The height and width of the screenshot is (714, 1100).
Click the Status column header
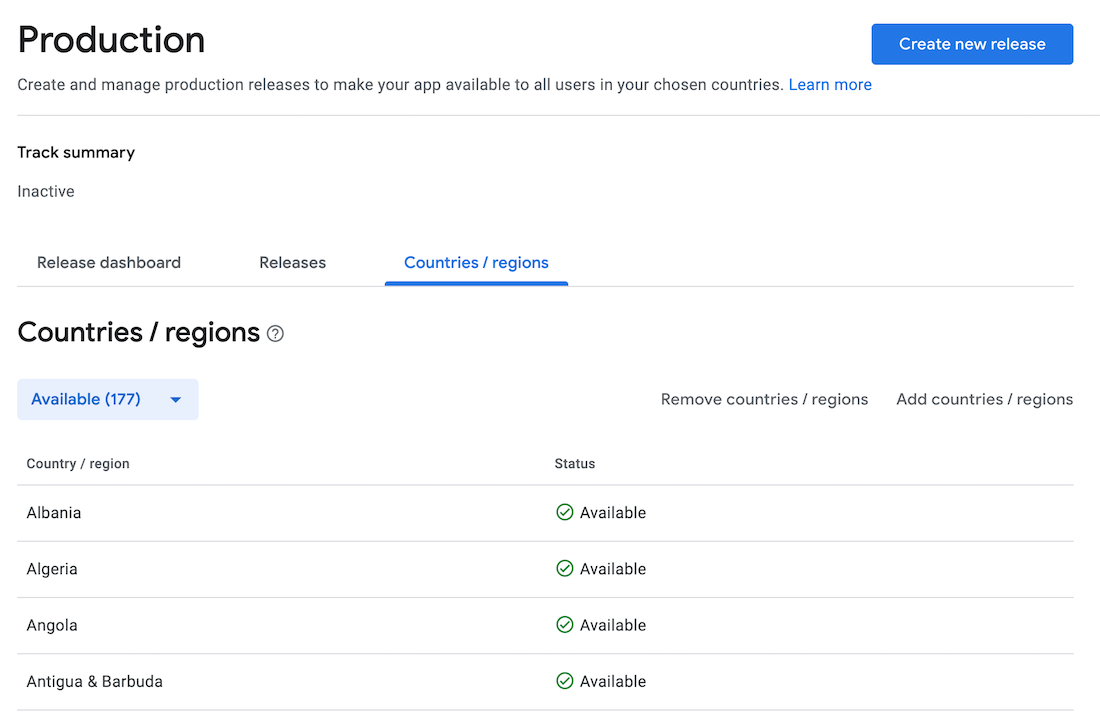pyautogui.click(x=575, y=464)
